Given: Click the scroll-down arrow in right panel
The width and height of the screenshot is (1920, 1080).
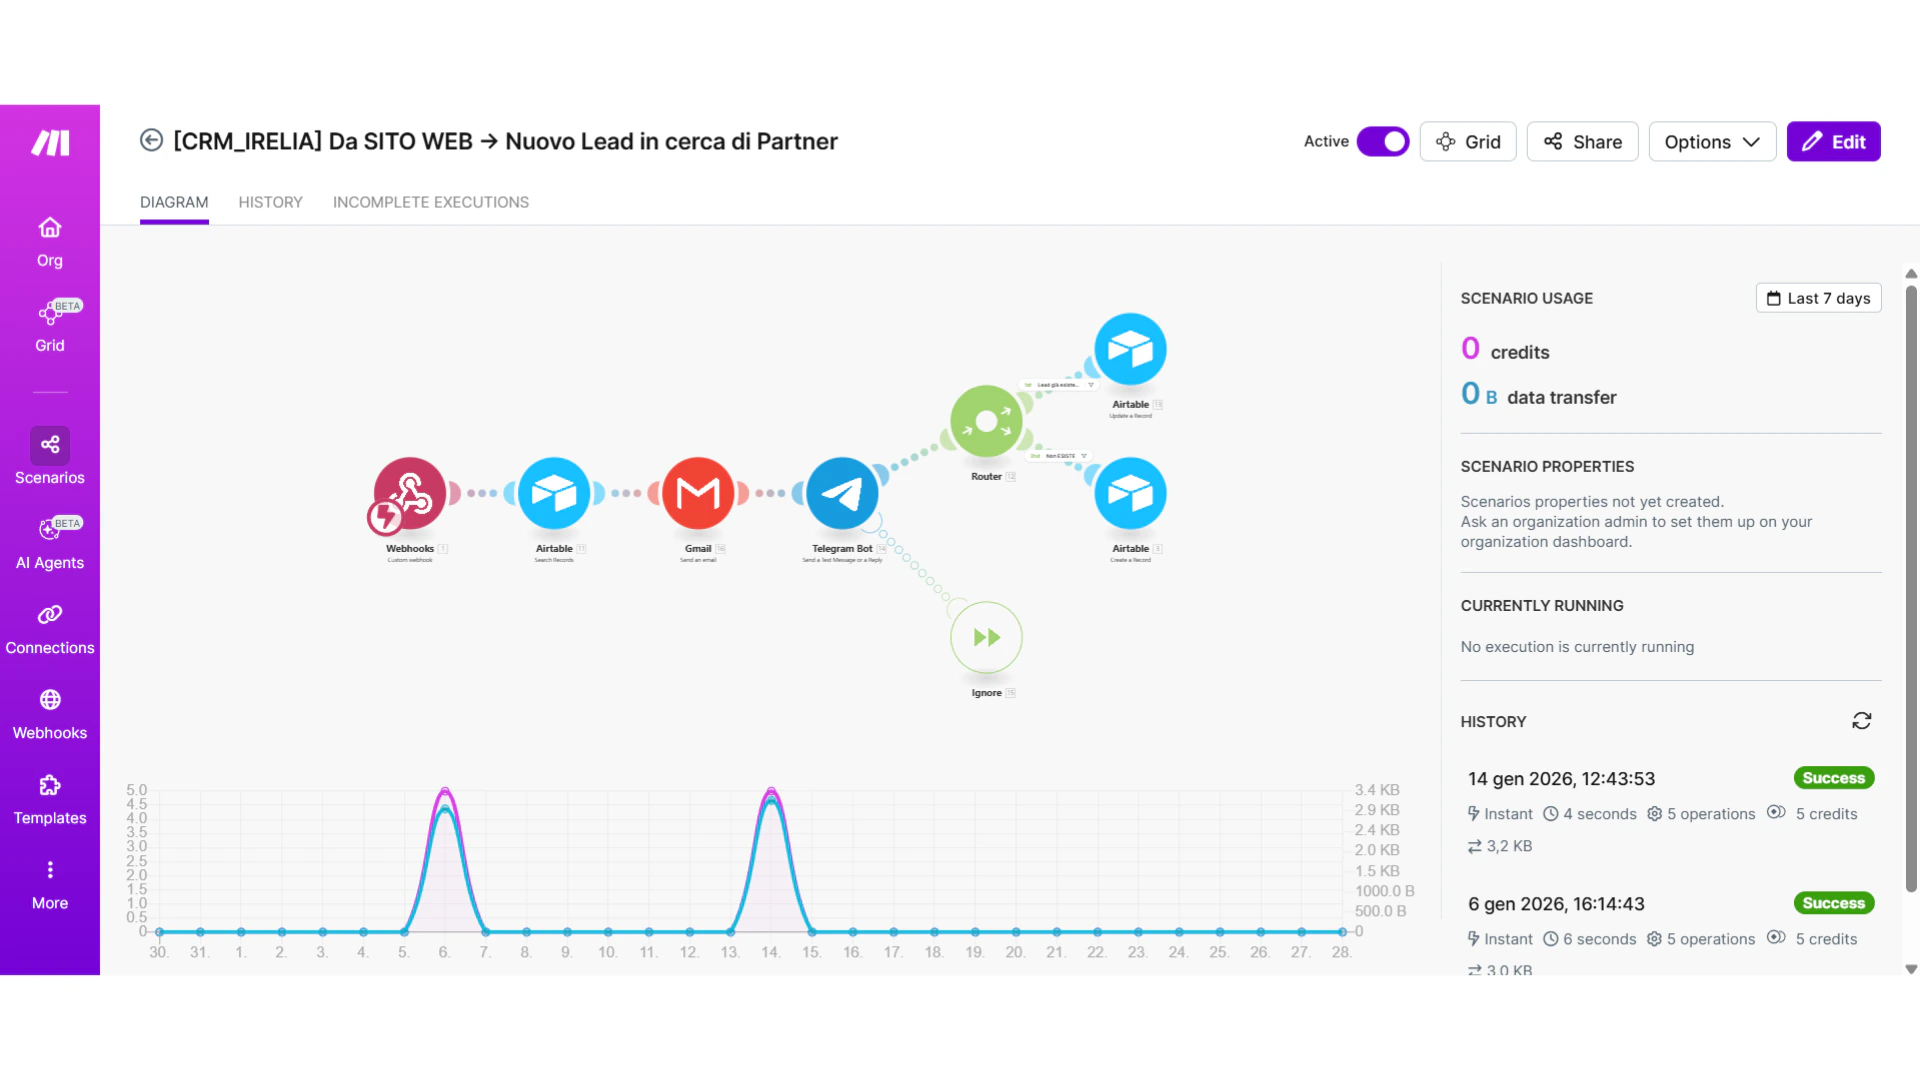Looking at the screenshot, I should [1911, 968].
